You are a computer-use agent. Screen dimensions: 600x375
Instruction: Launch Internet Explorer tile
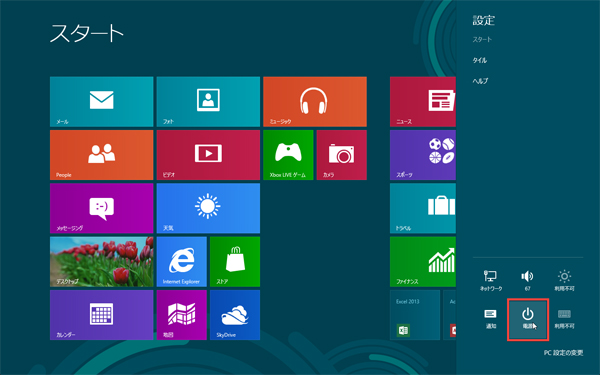tap(182, 262)
